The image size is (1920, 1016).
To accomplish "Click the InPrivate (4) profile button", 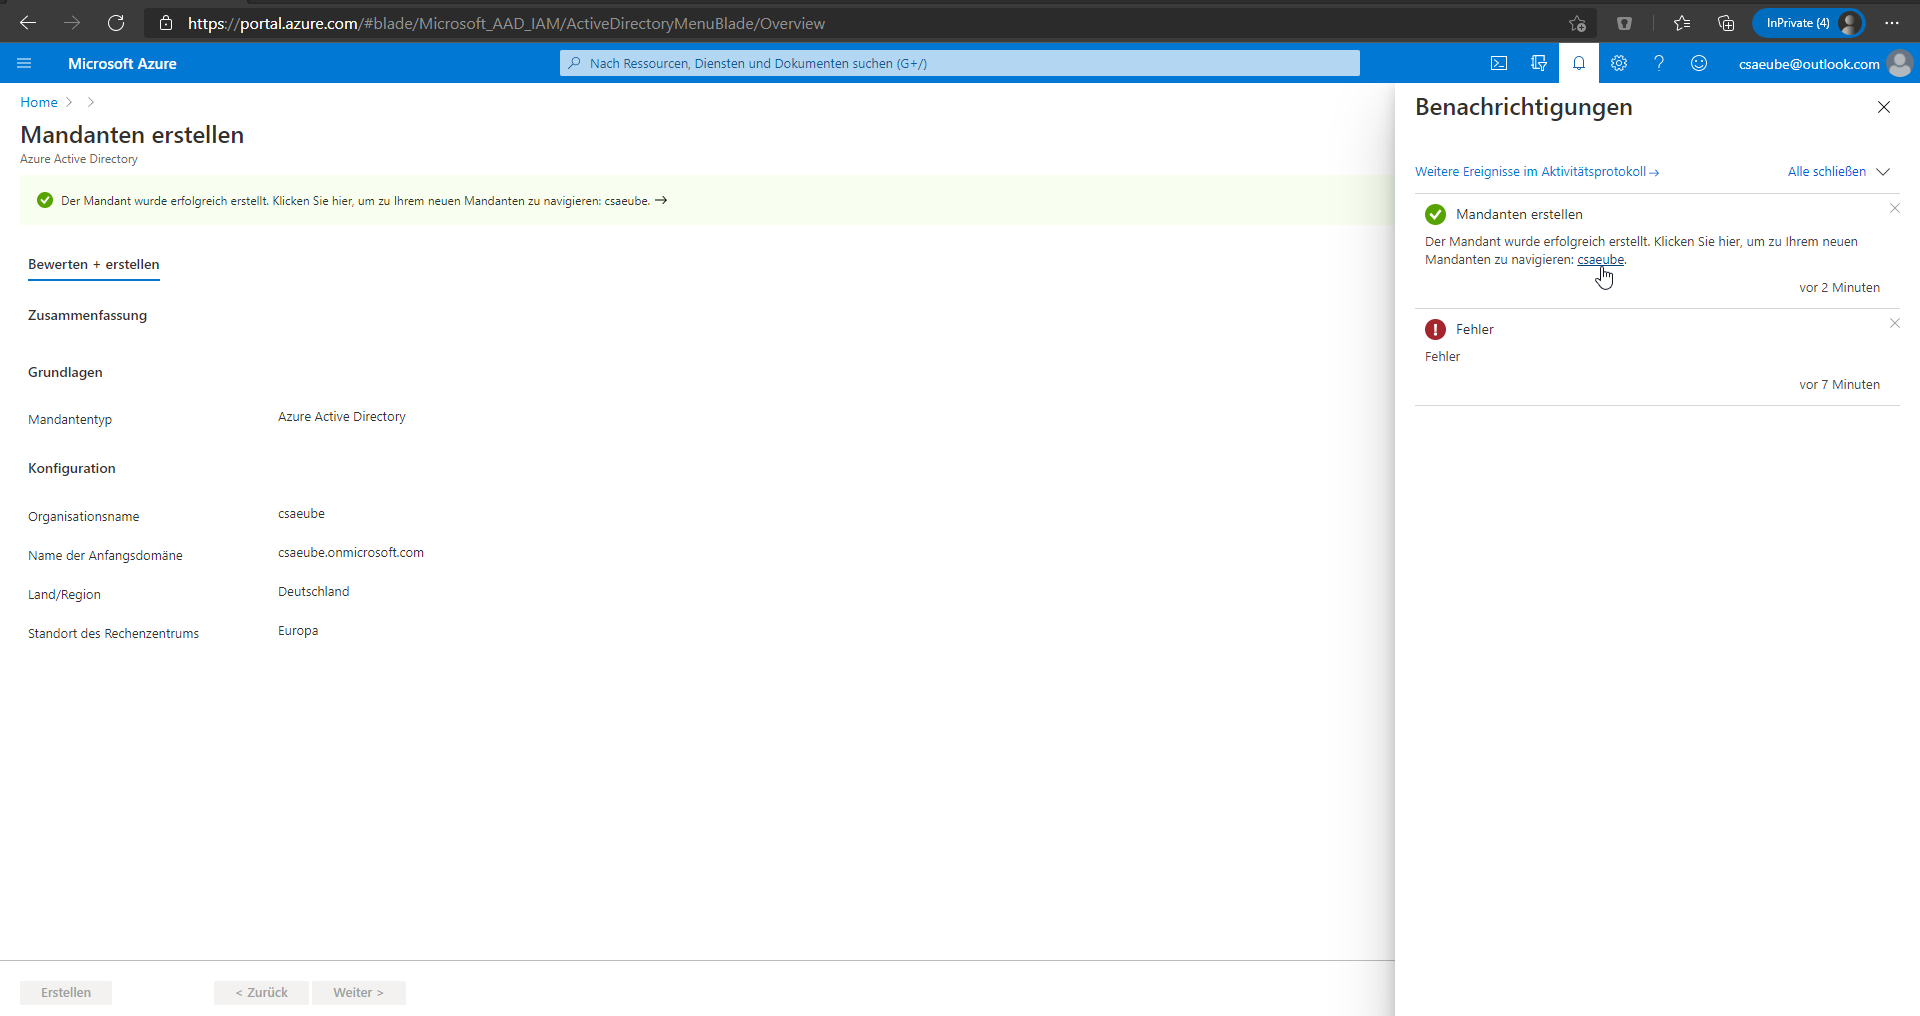I will pos(1808,23).
